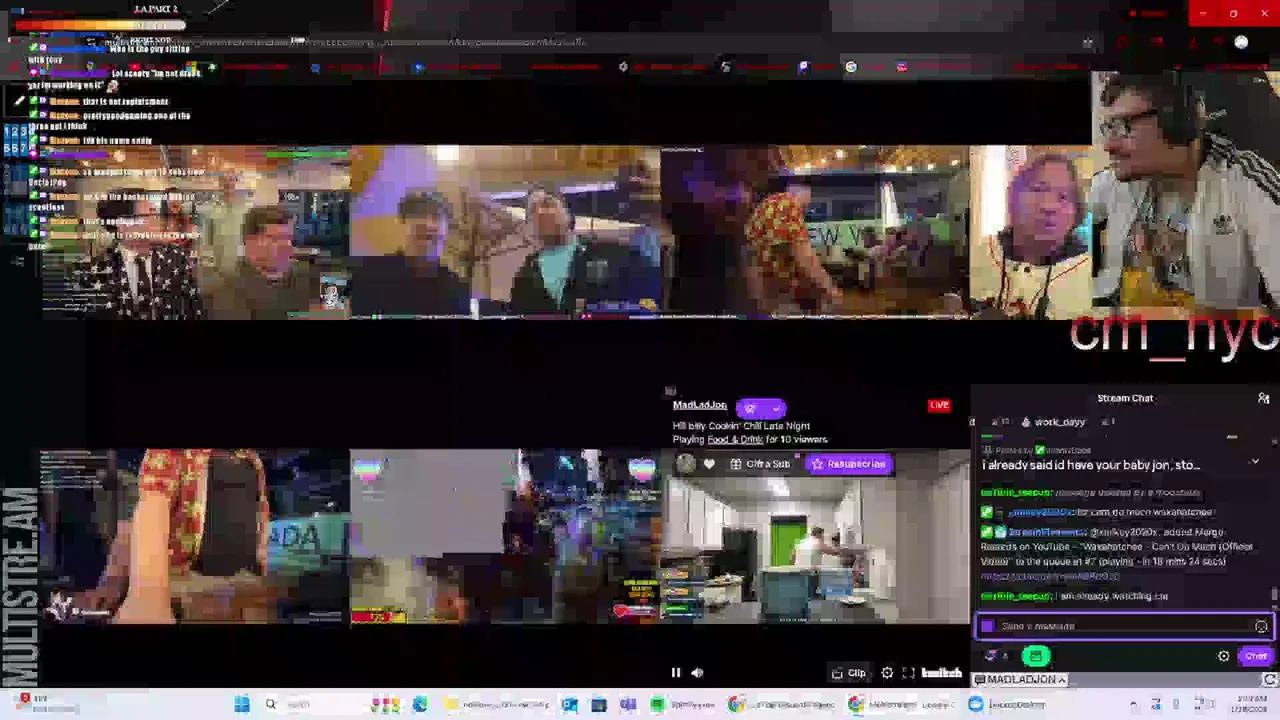
Task: Open the Clip button on the player
Action: click(x=849, y=673)
